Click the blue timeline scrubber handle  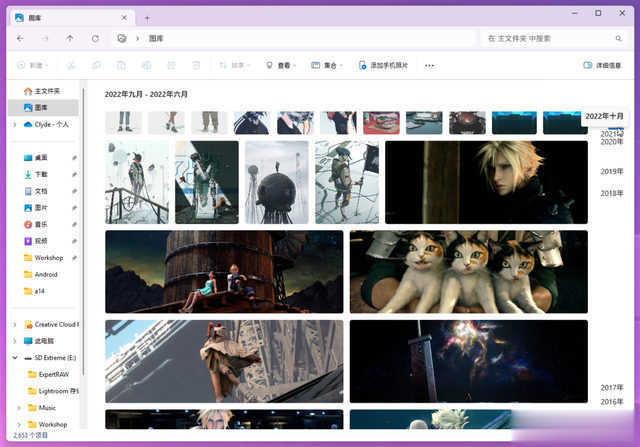point(616,128)
